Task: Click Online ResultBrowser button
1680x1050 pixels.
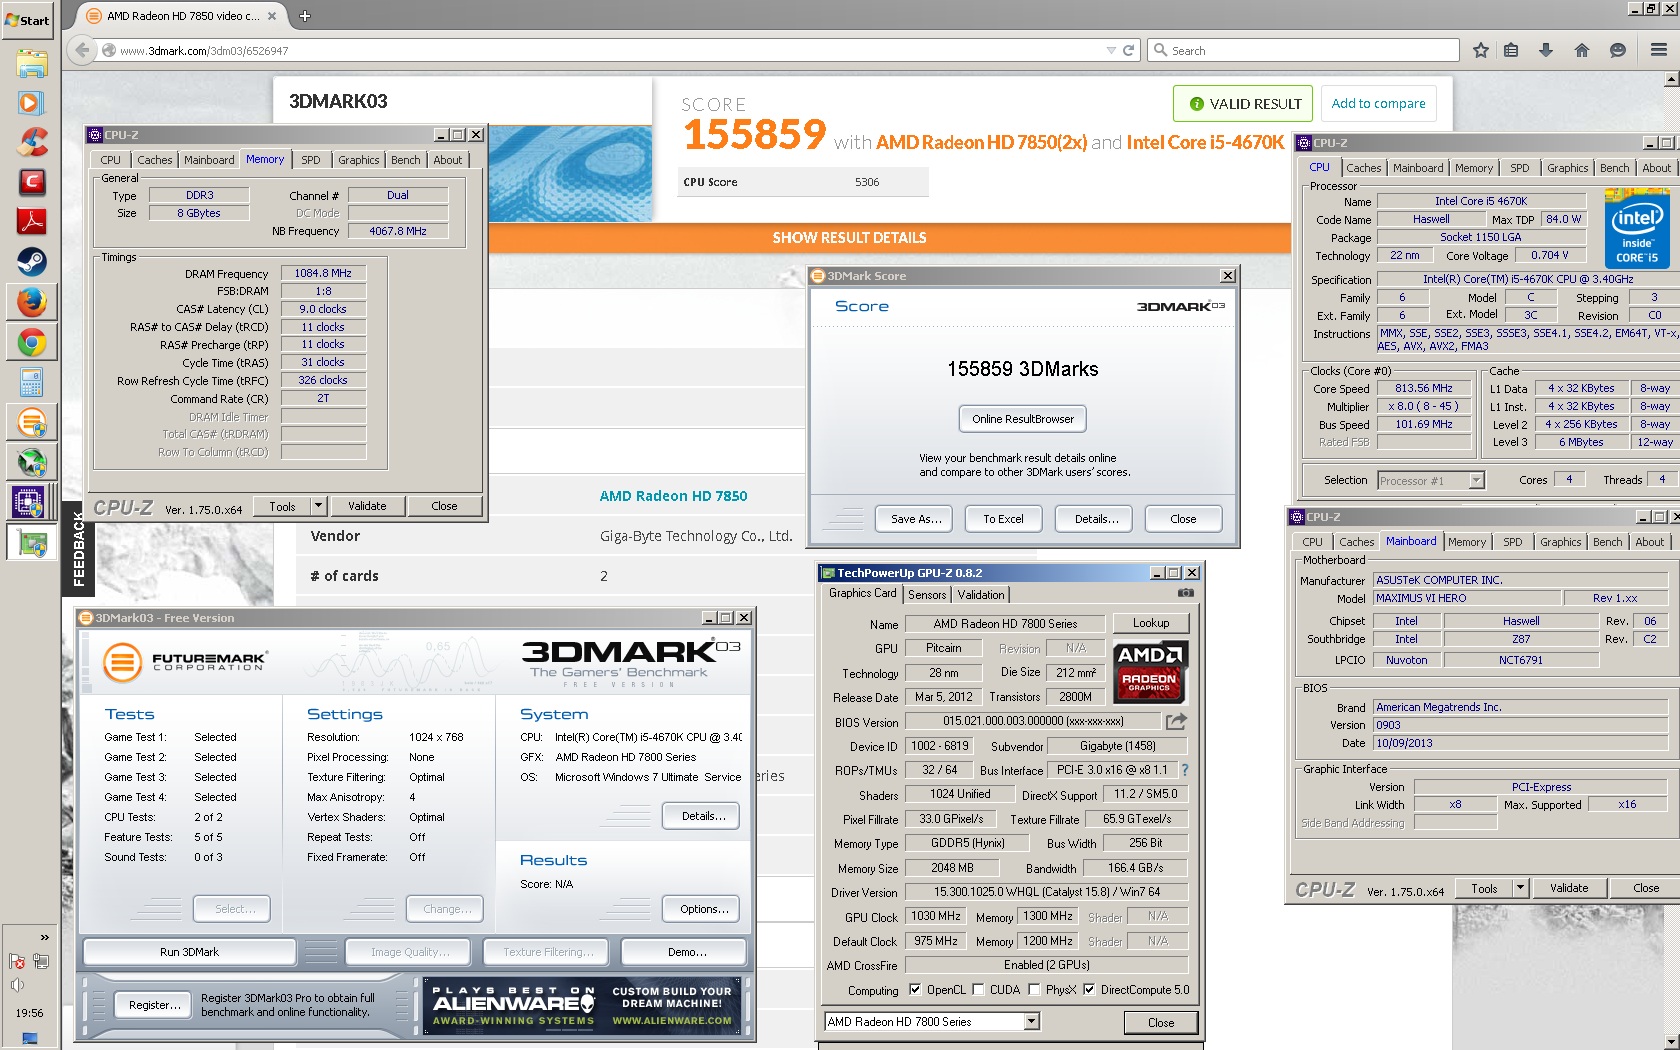Action: pyautogui.click(x=1023, y=419)
